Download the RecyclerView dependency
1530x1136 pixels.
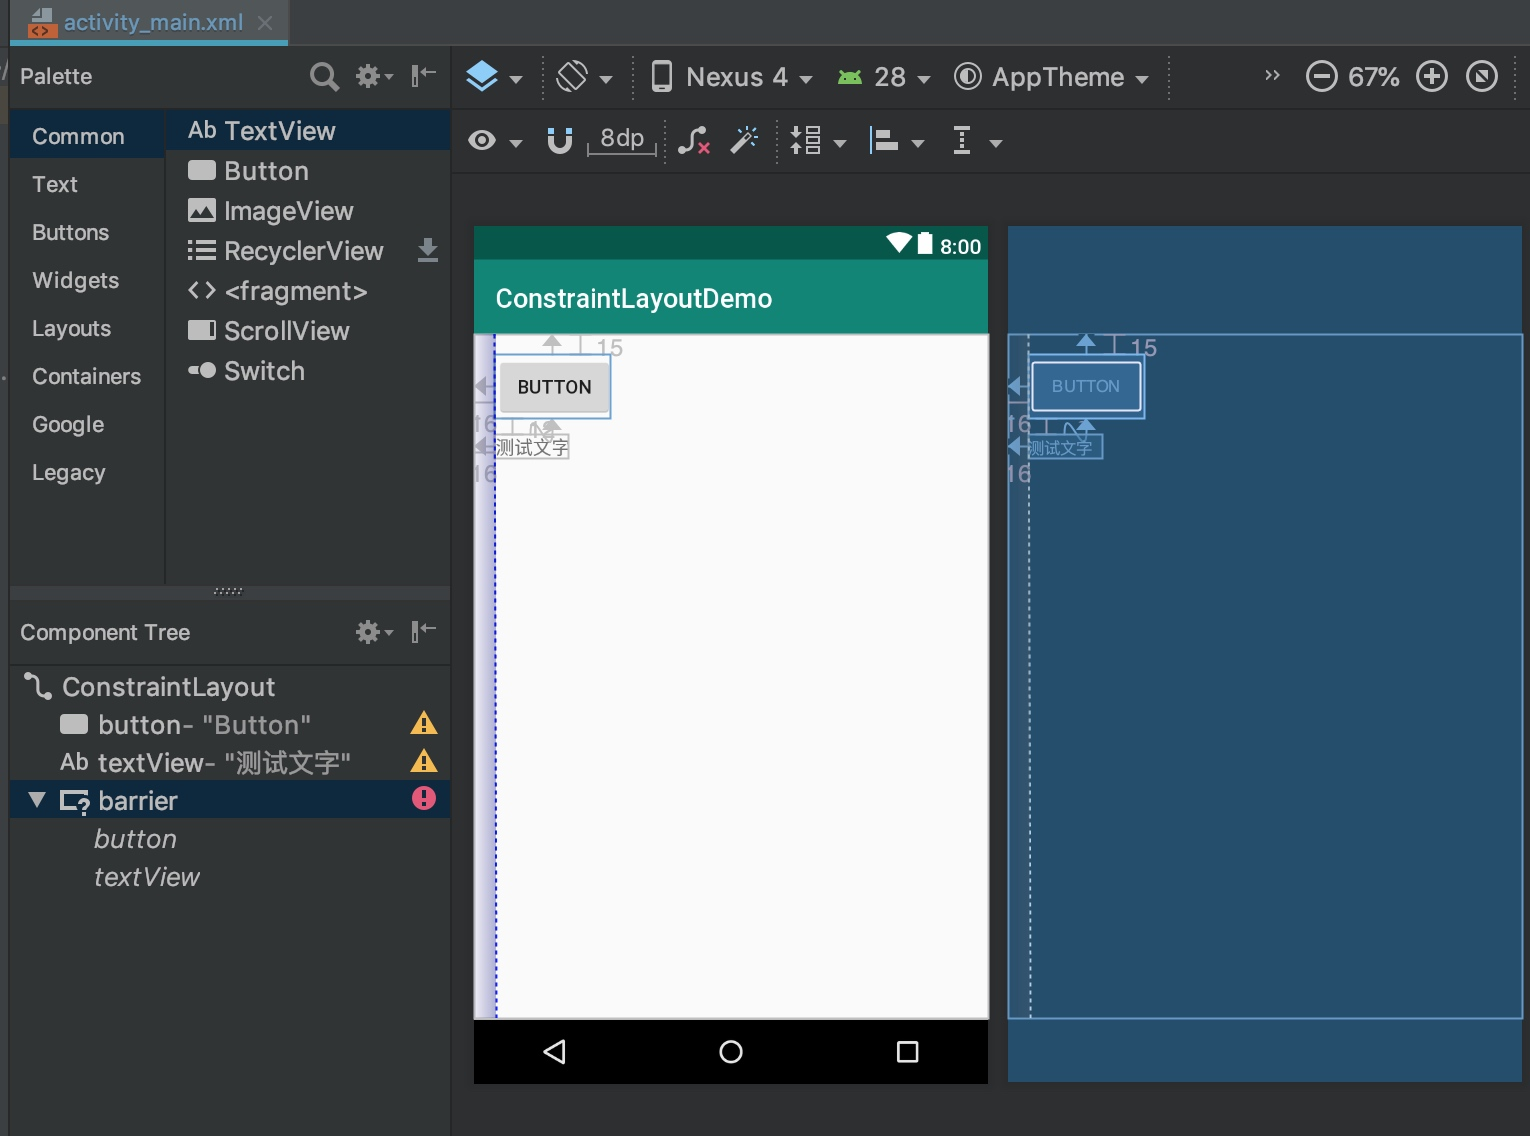(428, 250)
